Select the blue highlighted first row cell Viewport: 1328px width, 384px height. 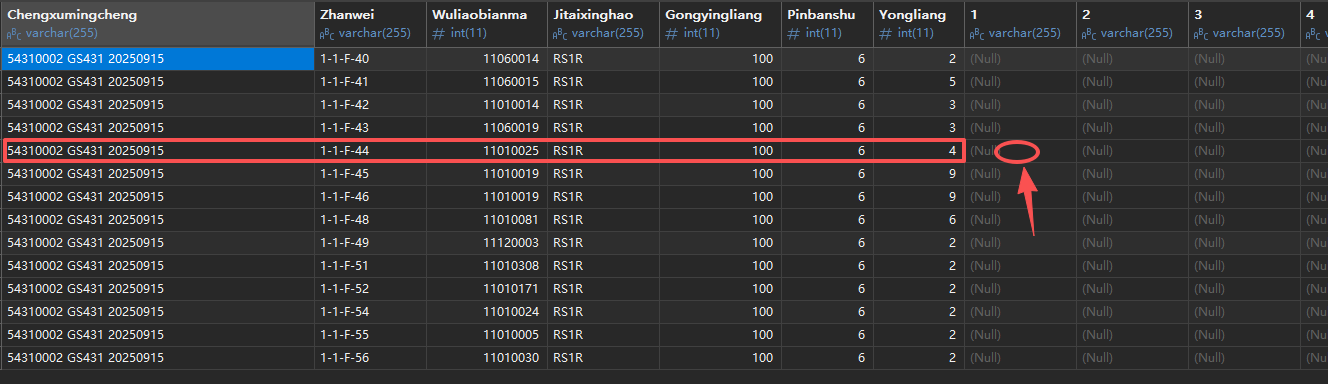point(157,59)
